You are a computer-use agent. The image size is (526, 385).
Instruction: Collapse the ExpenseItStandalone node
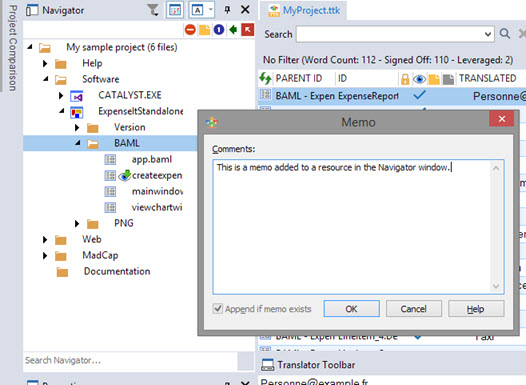[x=62, y=111]
